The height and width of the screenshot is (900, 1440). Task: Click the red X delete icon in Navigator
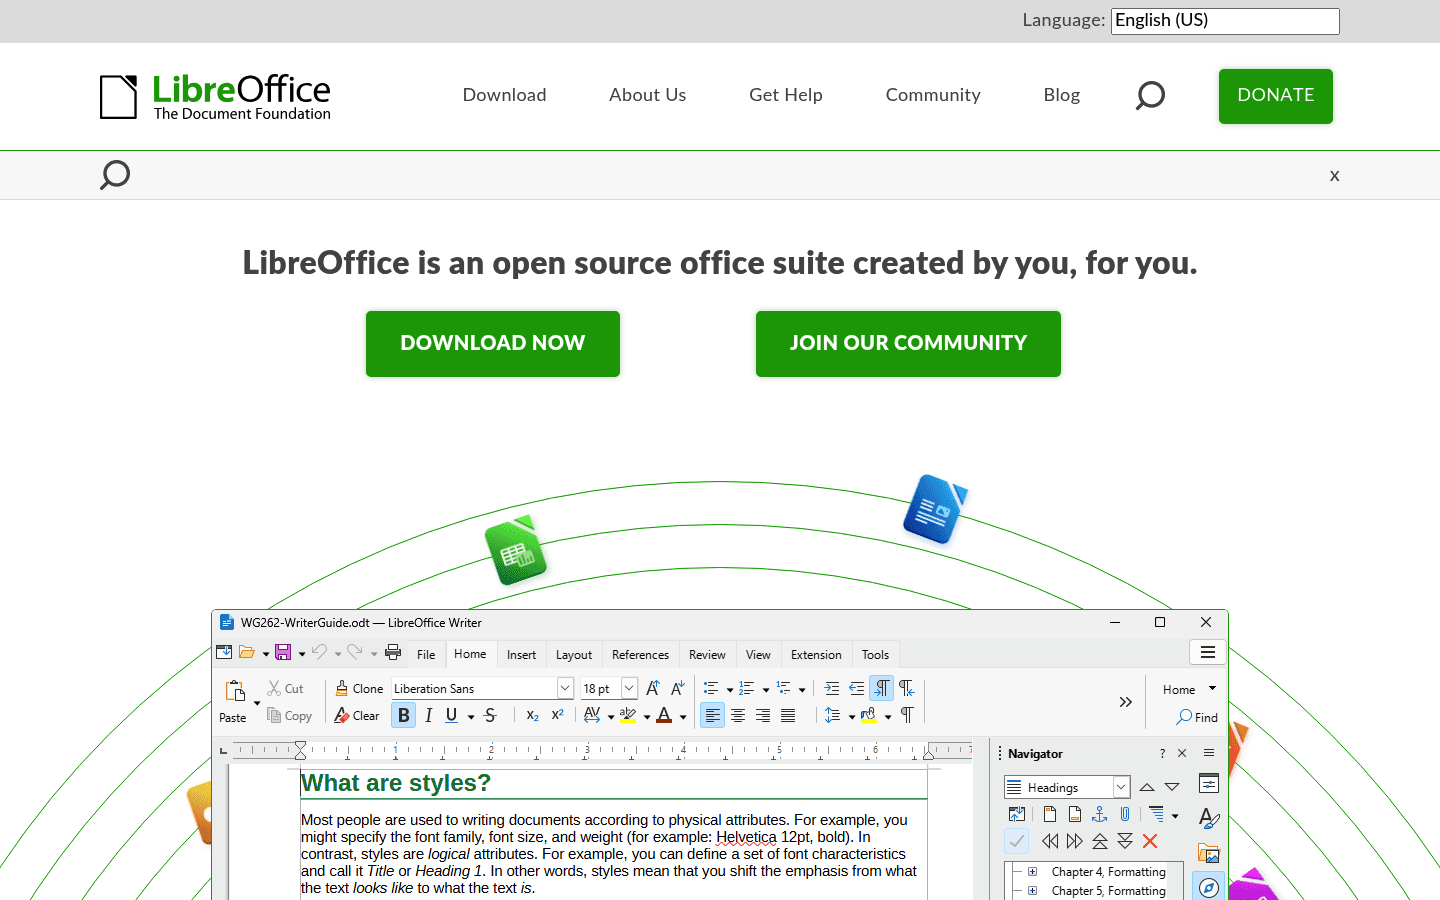[x=1150, y=841]
